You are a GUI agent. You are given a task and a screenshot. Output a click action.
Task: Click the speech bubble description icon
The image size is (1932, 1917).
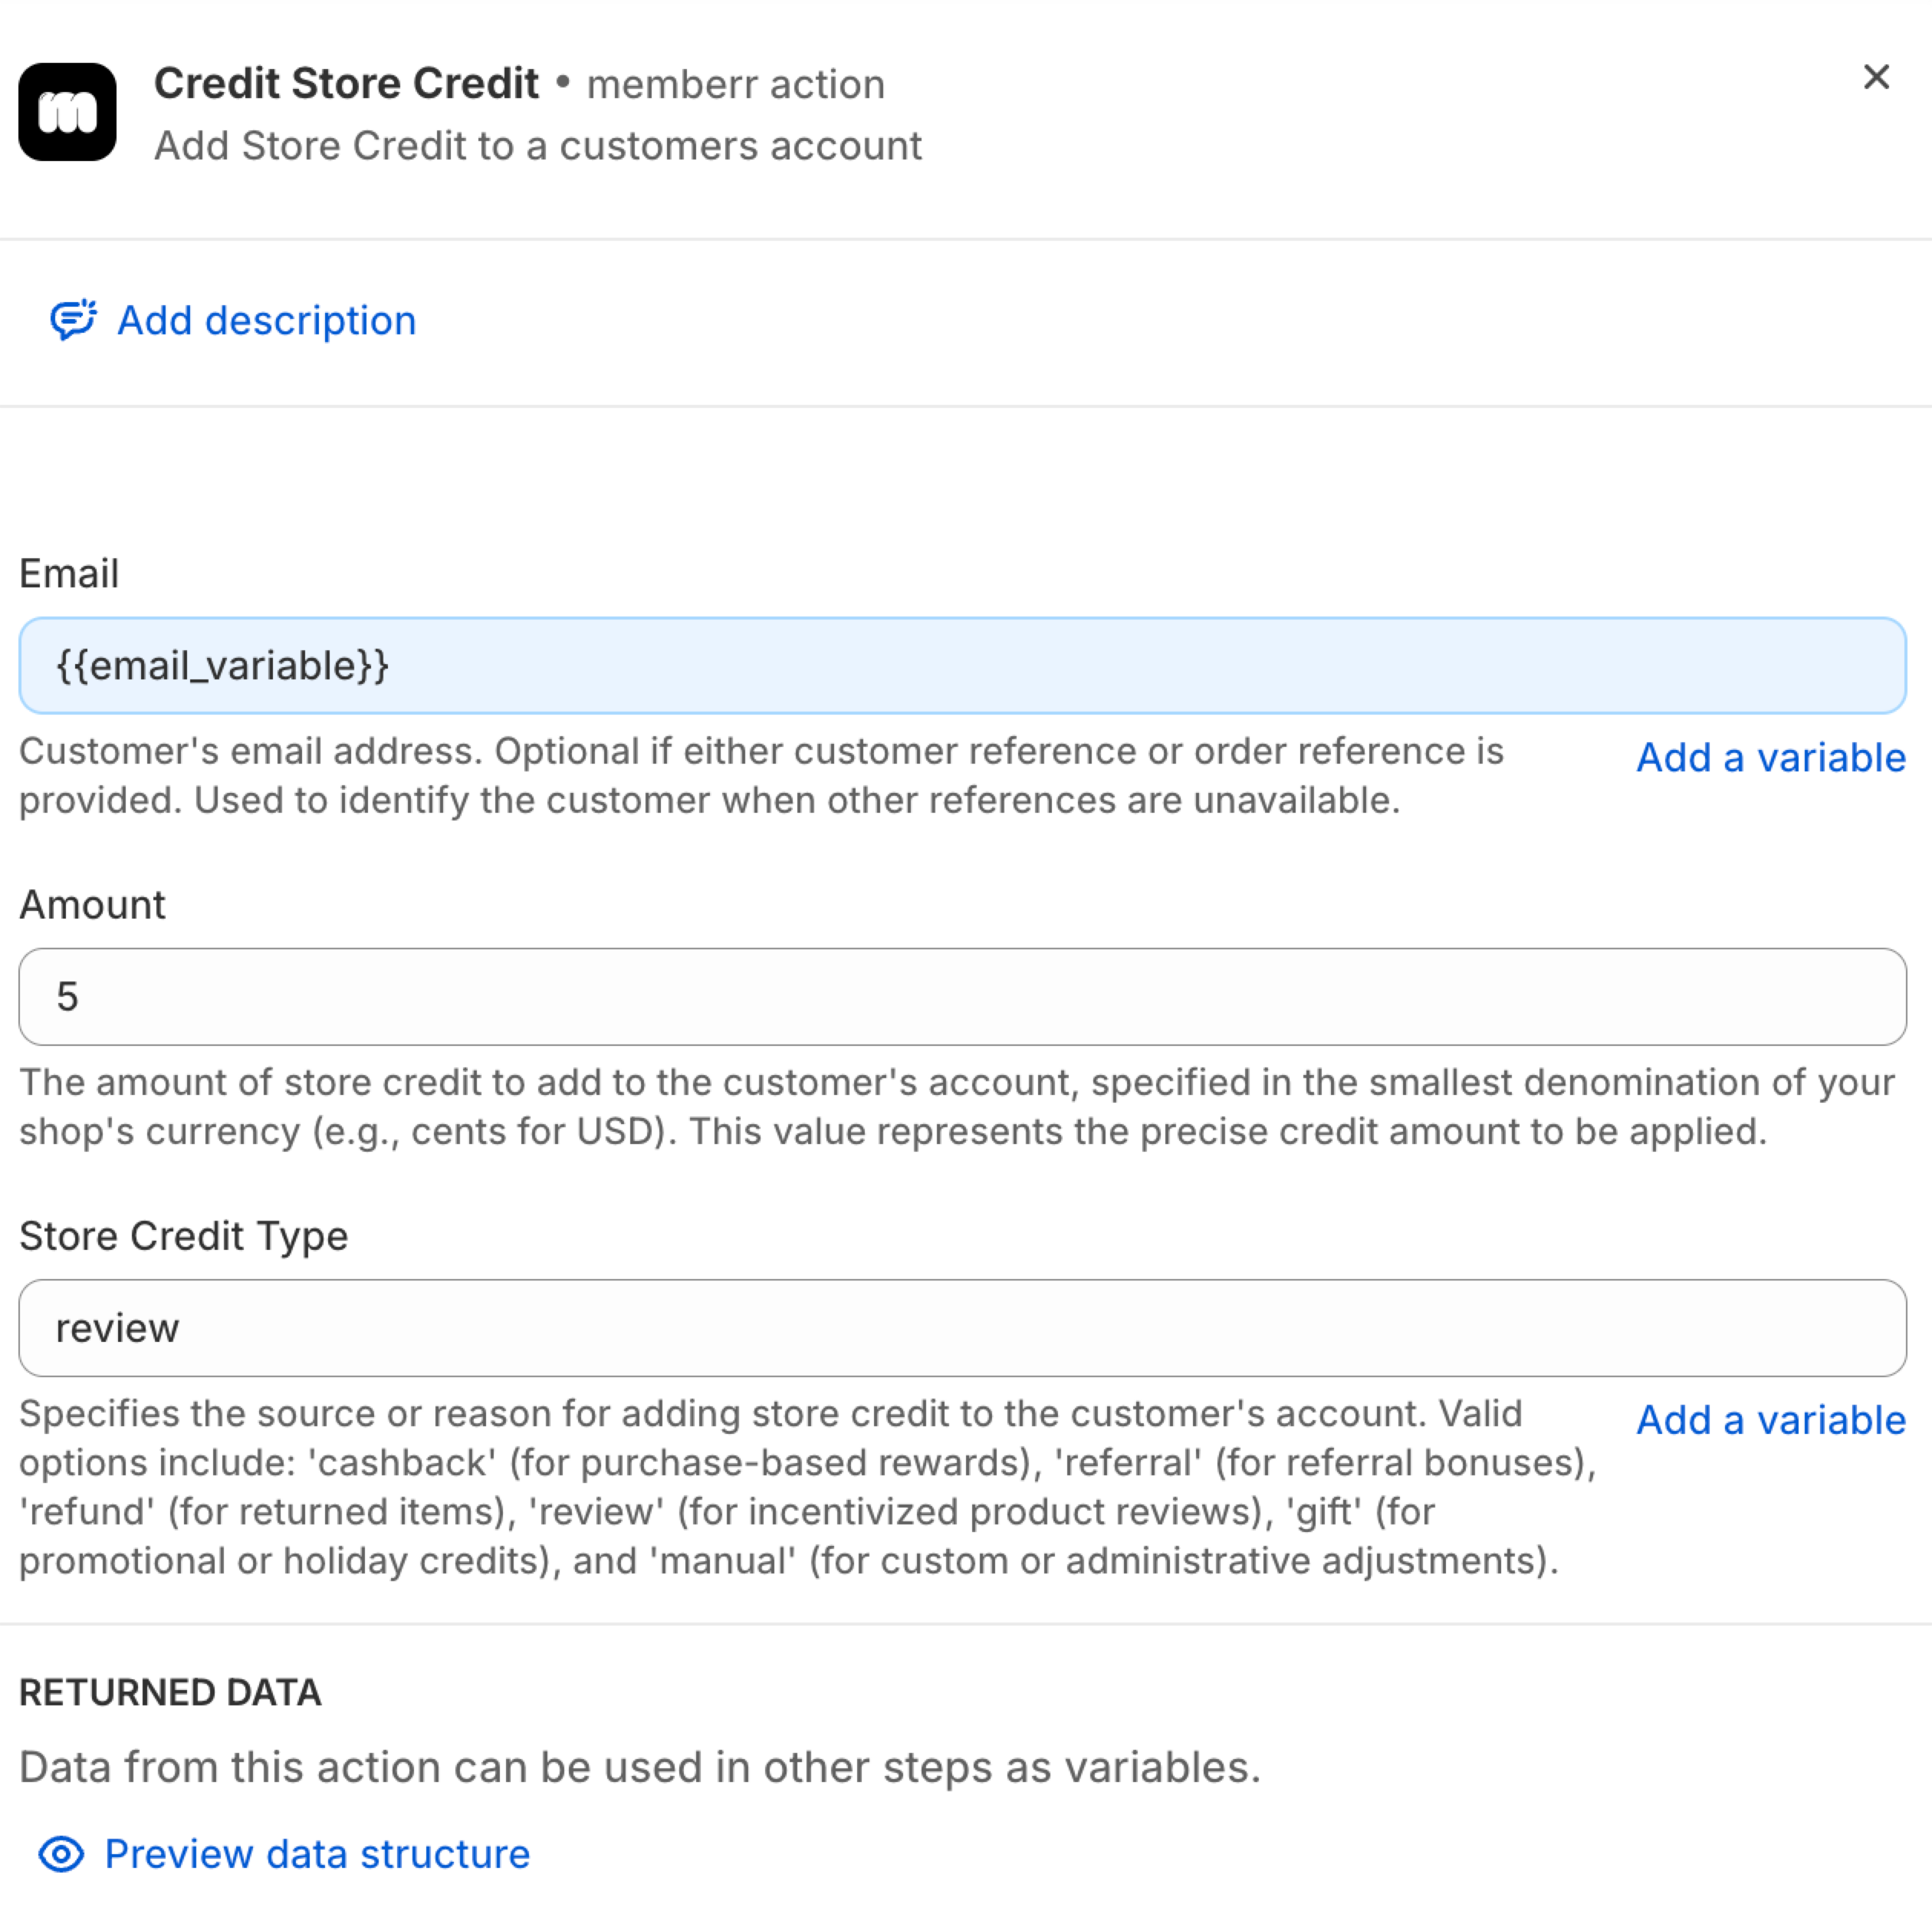73,320
